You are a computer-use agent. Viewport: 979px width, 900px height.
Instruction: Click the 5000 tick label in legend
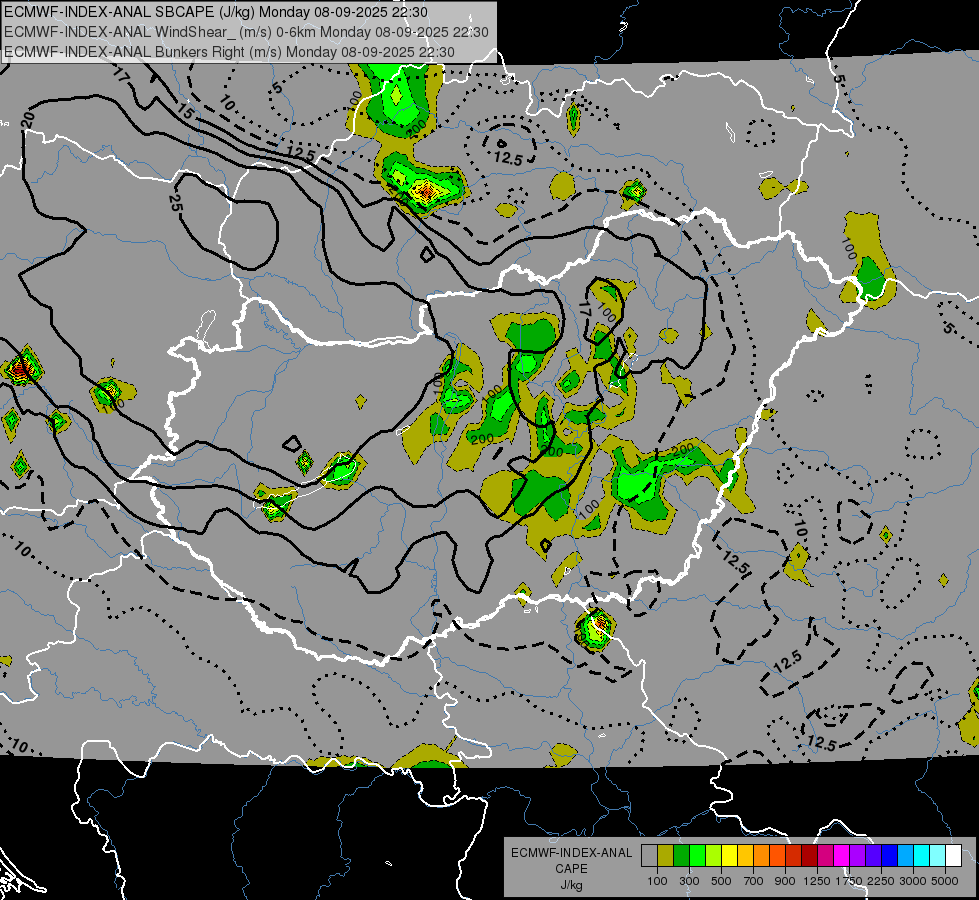pyautogui.click(x=945, y=881)
